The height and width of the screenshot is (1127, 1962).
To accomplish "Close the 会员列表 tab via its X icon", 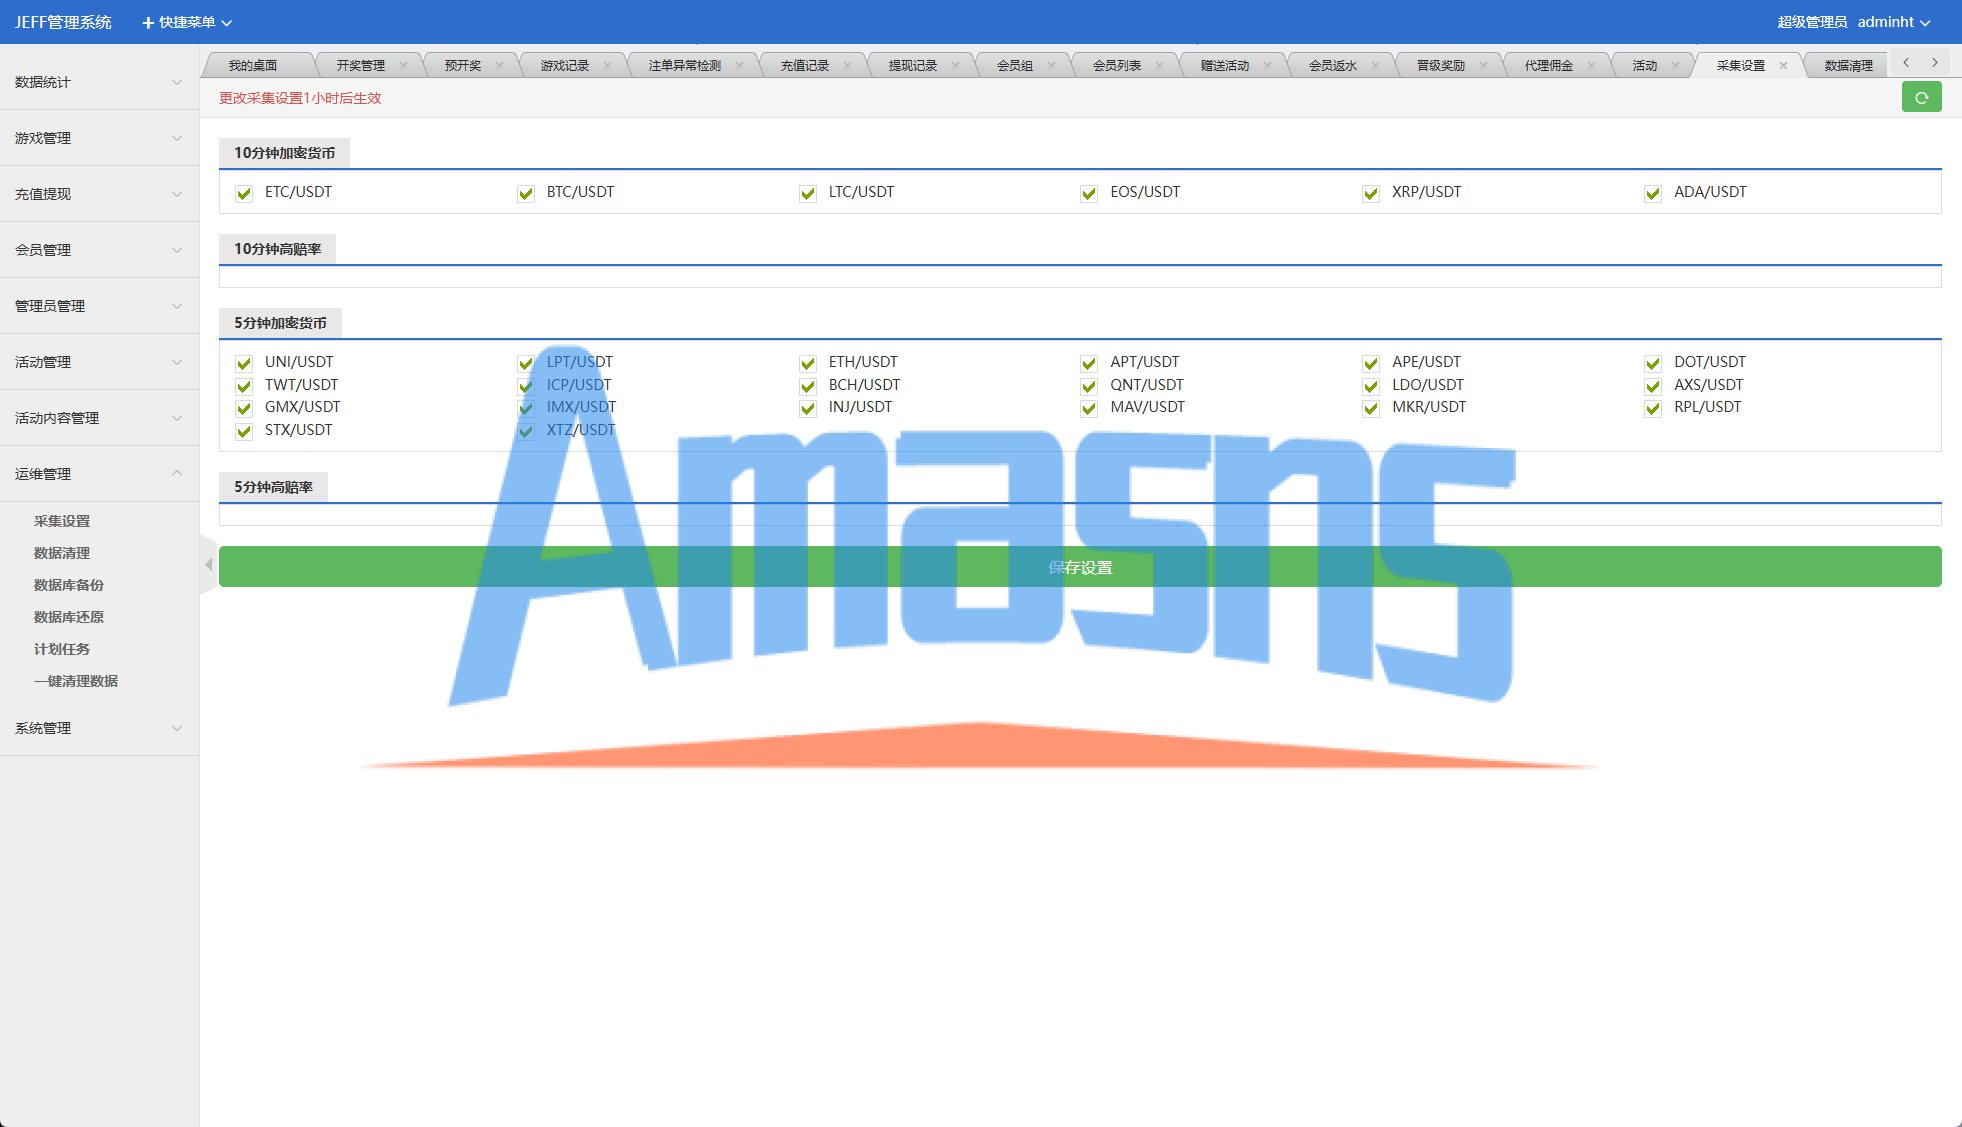I will coord(1159,66).
